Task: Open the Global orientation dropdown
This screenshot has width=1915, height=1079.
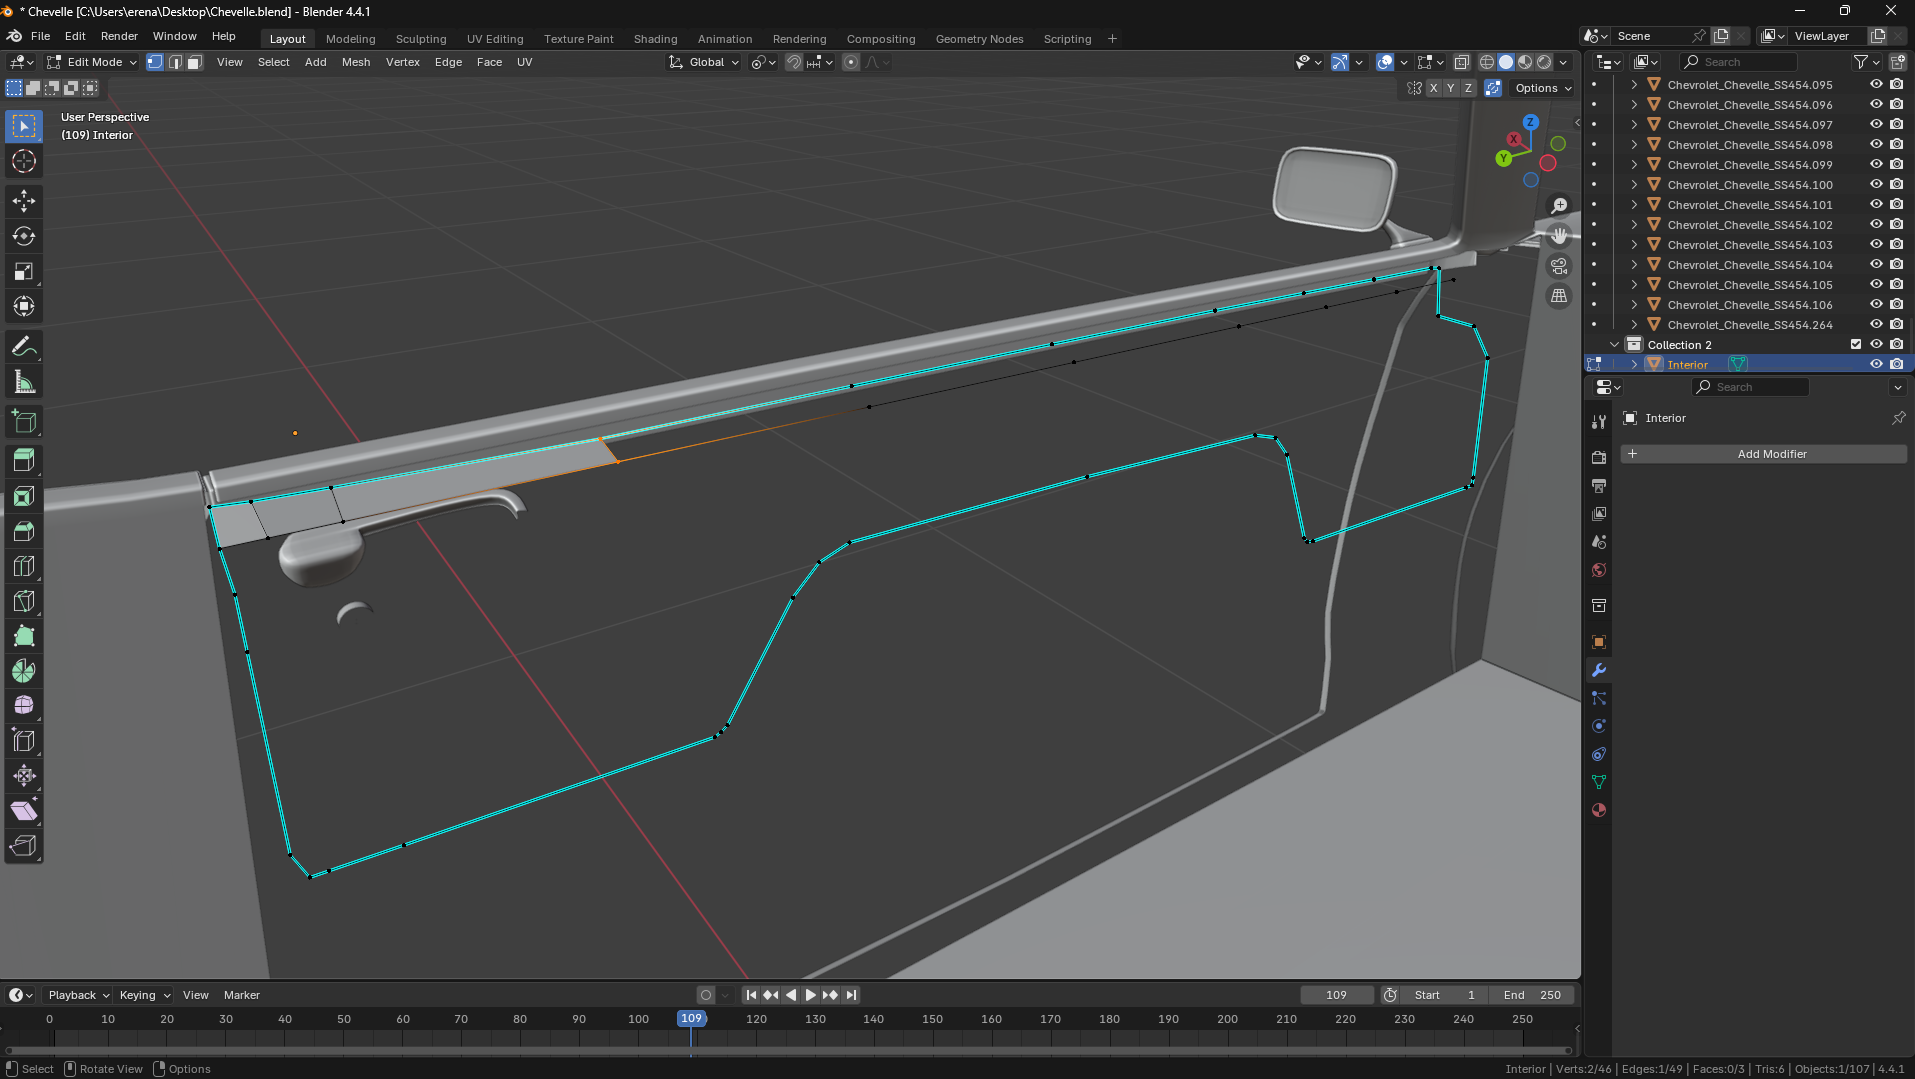Action: tap(704, 62)
